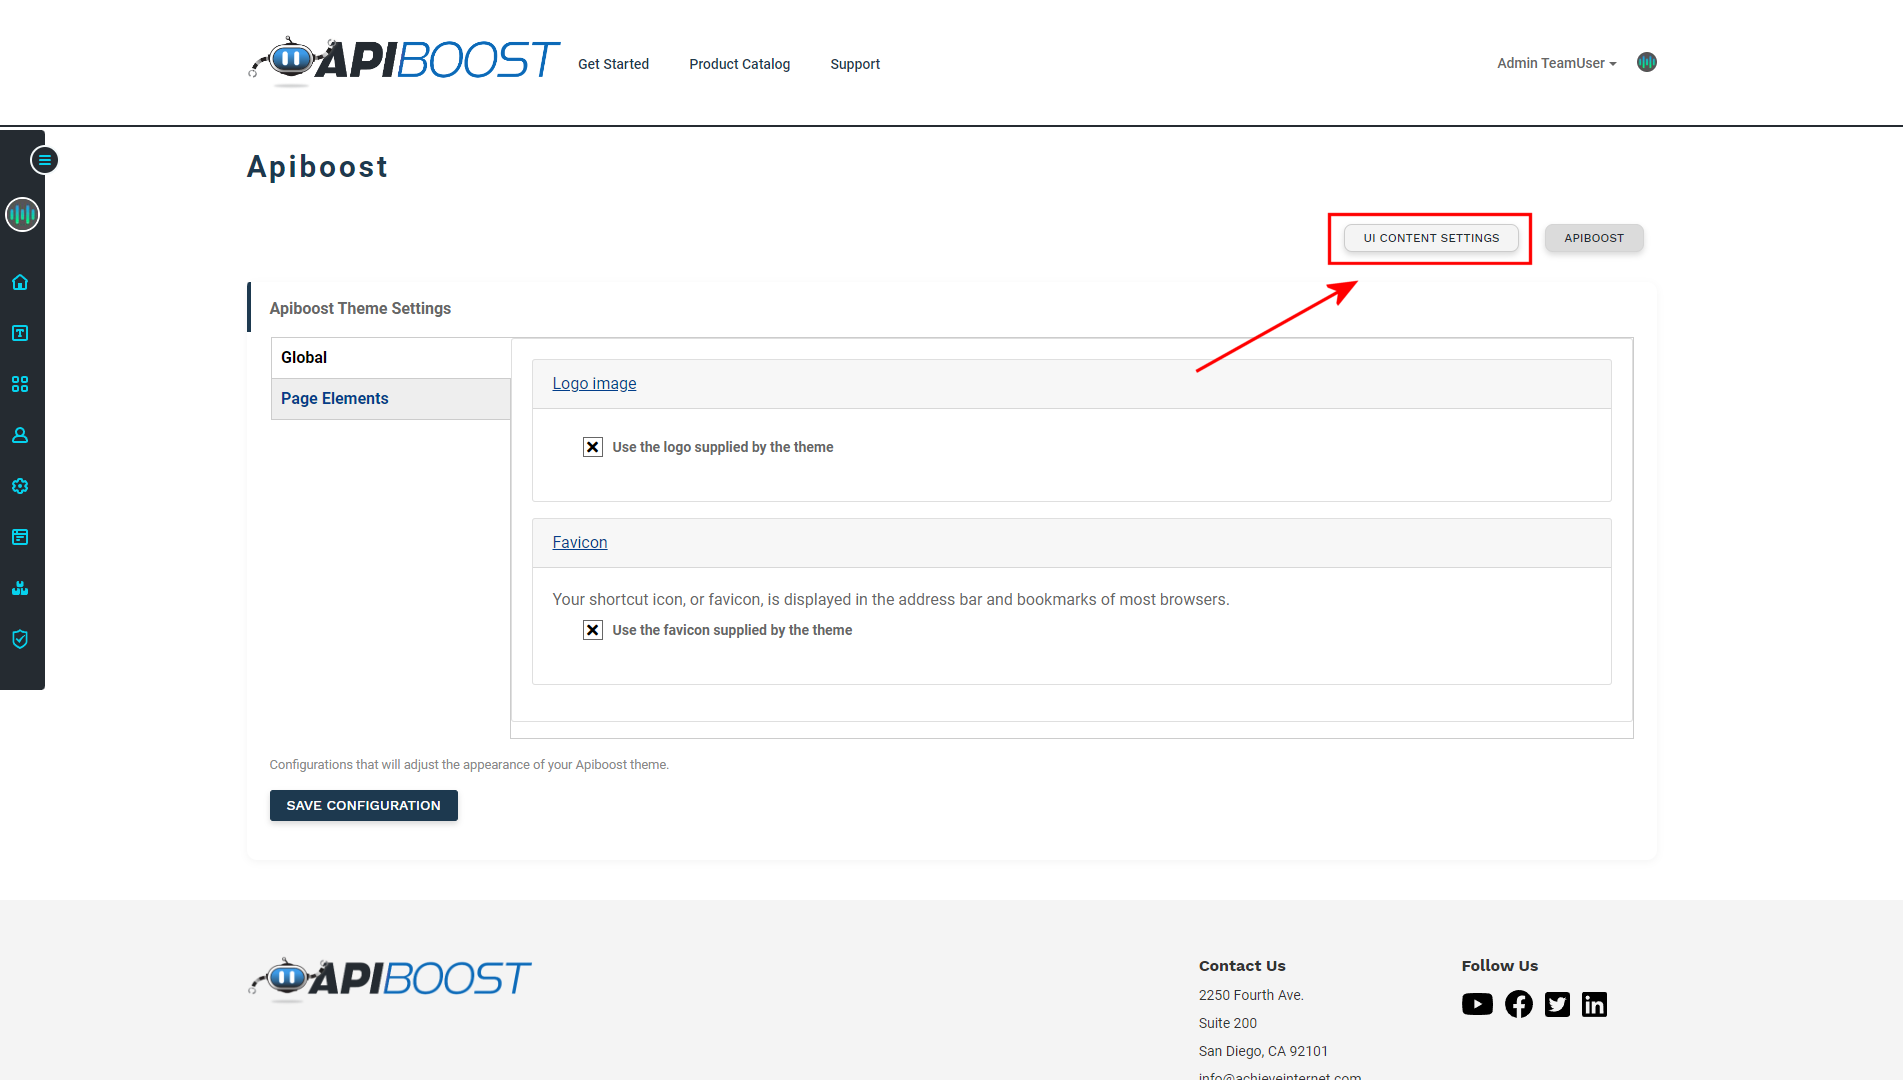Click the header avatar icon beside Admin TeamUser
Screen dimensions: 1903x1080
pyautogui.click(x=1647, y=62)
